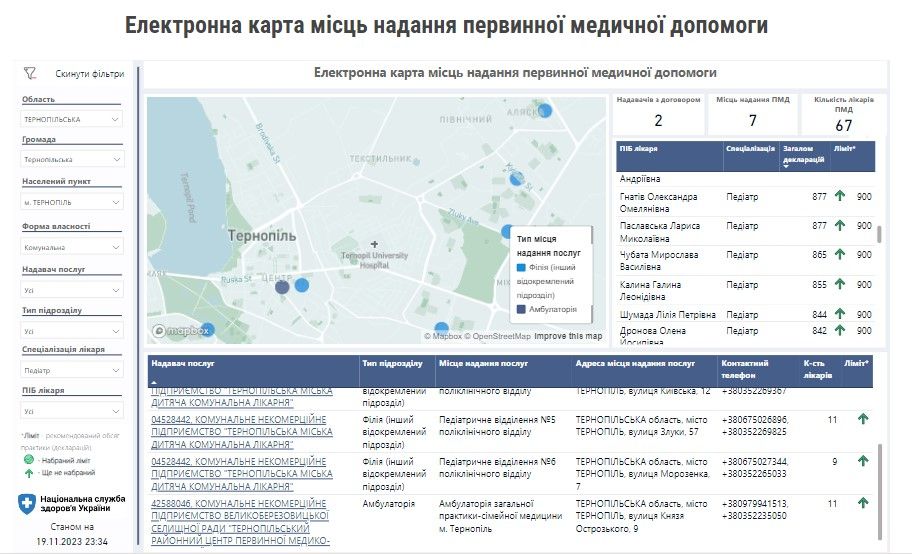Screen dimensions: 912x554
Task: Click green limit arrow in Амбулаторія row
Action: point(863,503)
